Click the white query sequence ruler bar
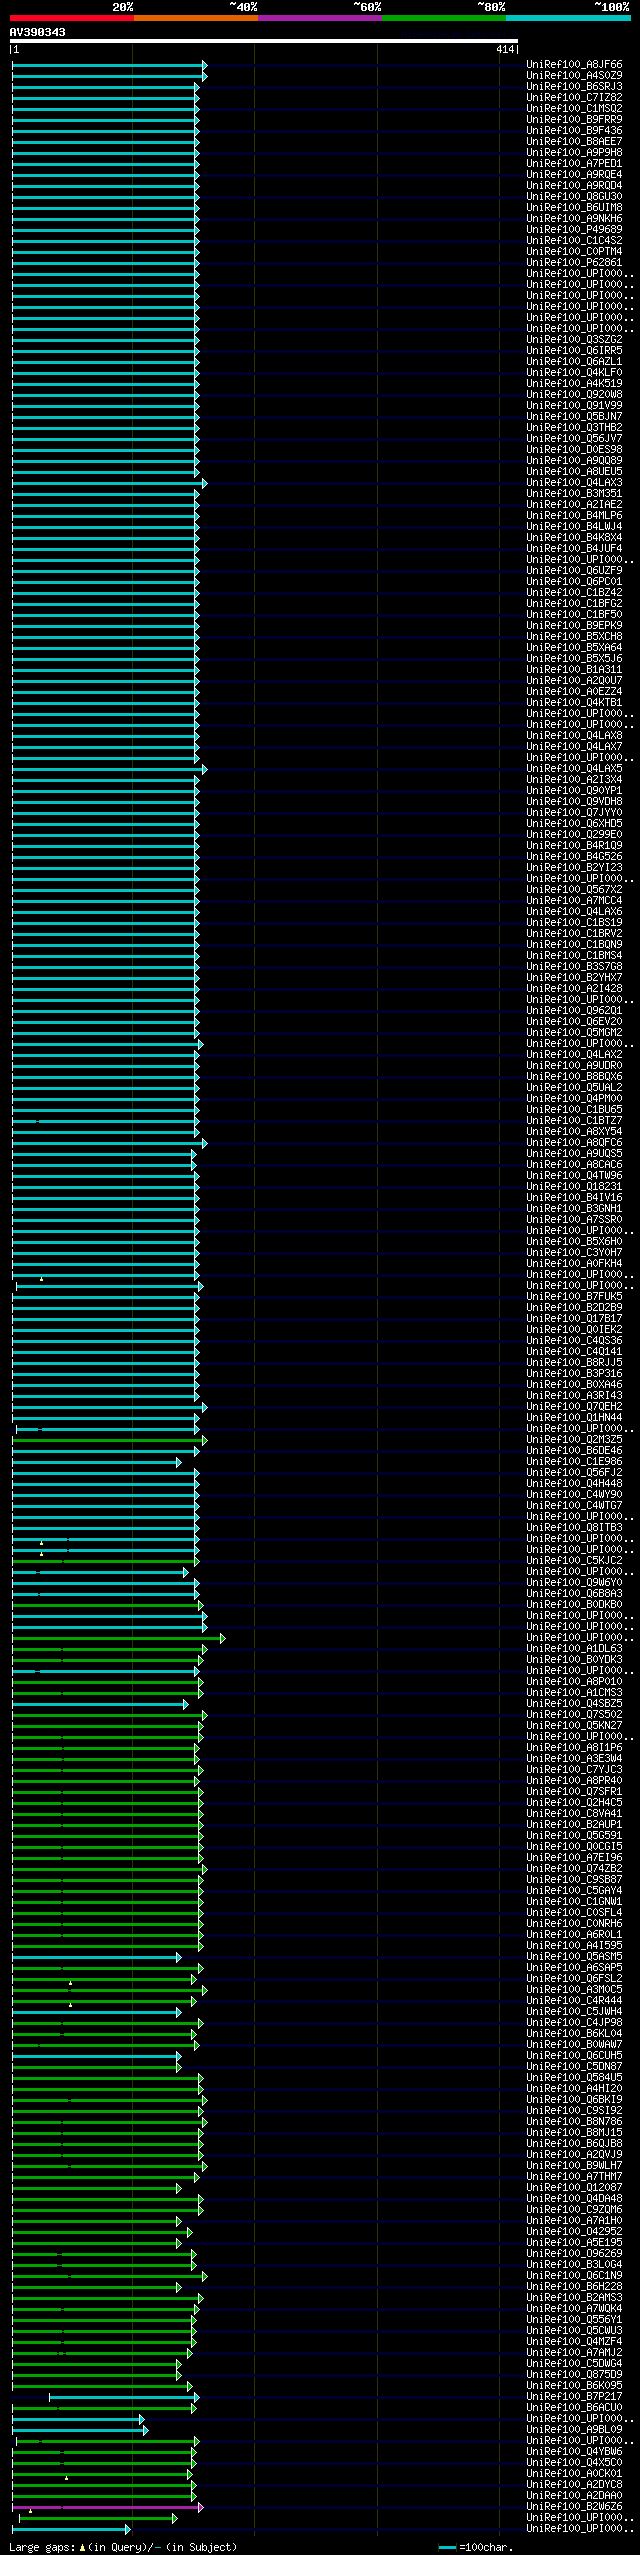This screenshot has height=2555, width=640. tap(264, 41)
